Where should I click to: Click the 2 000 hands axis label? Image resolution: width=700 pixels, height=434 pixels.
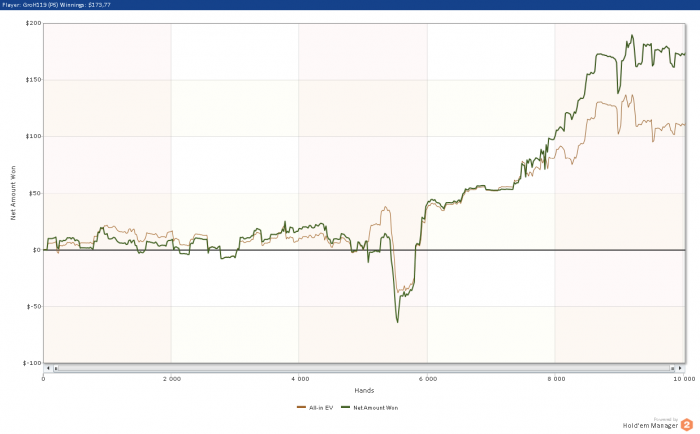click(x=172, y=379)
